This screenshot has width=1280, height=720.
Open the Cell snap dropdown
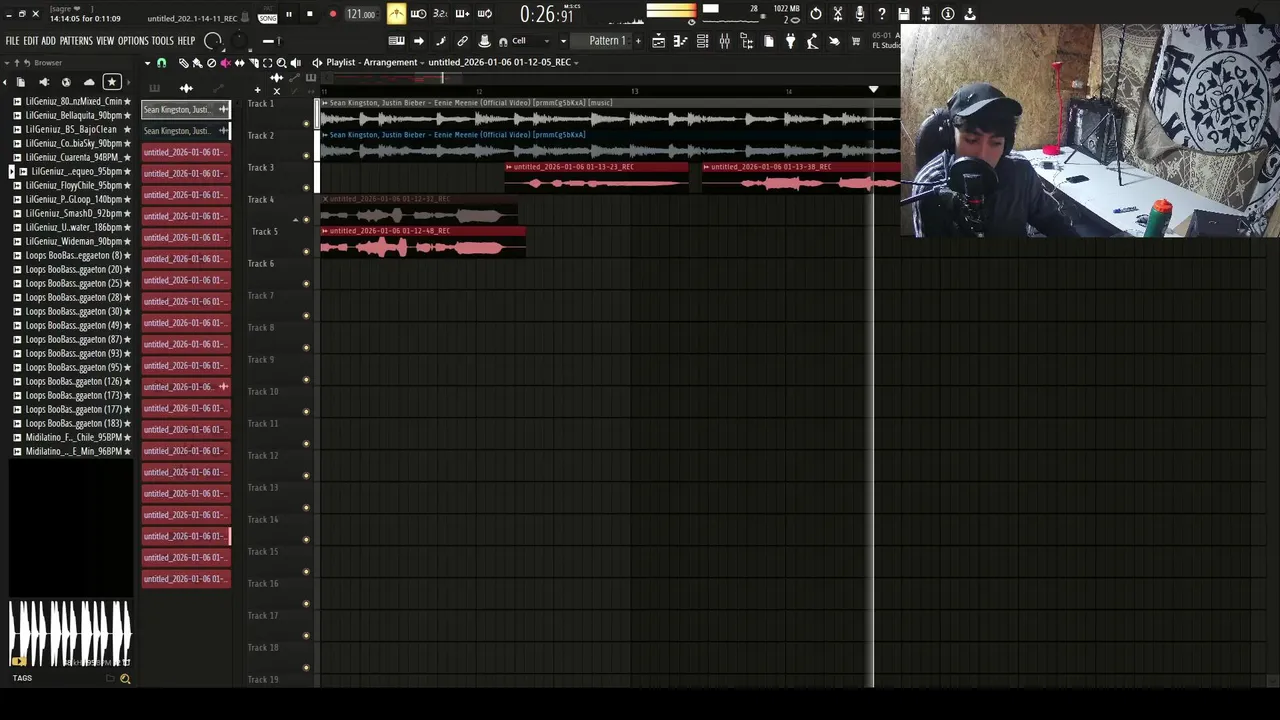[x=530, y=41]
